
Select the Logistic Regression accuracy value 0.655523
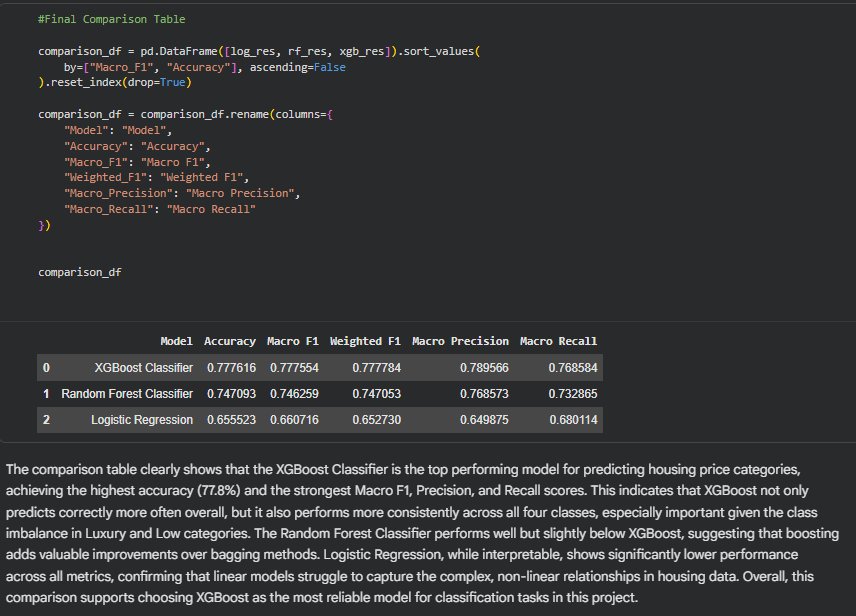click(229, 419)
